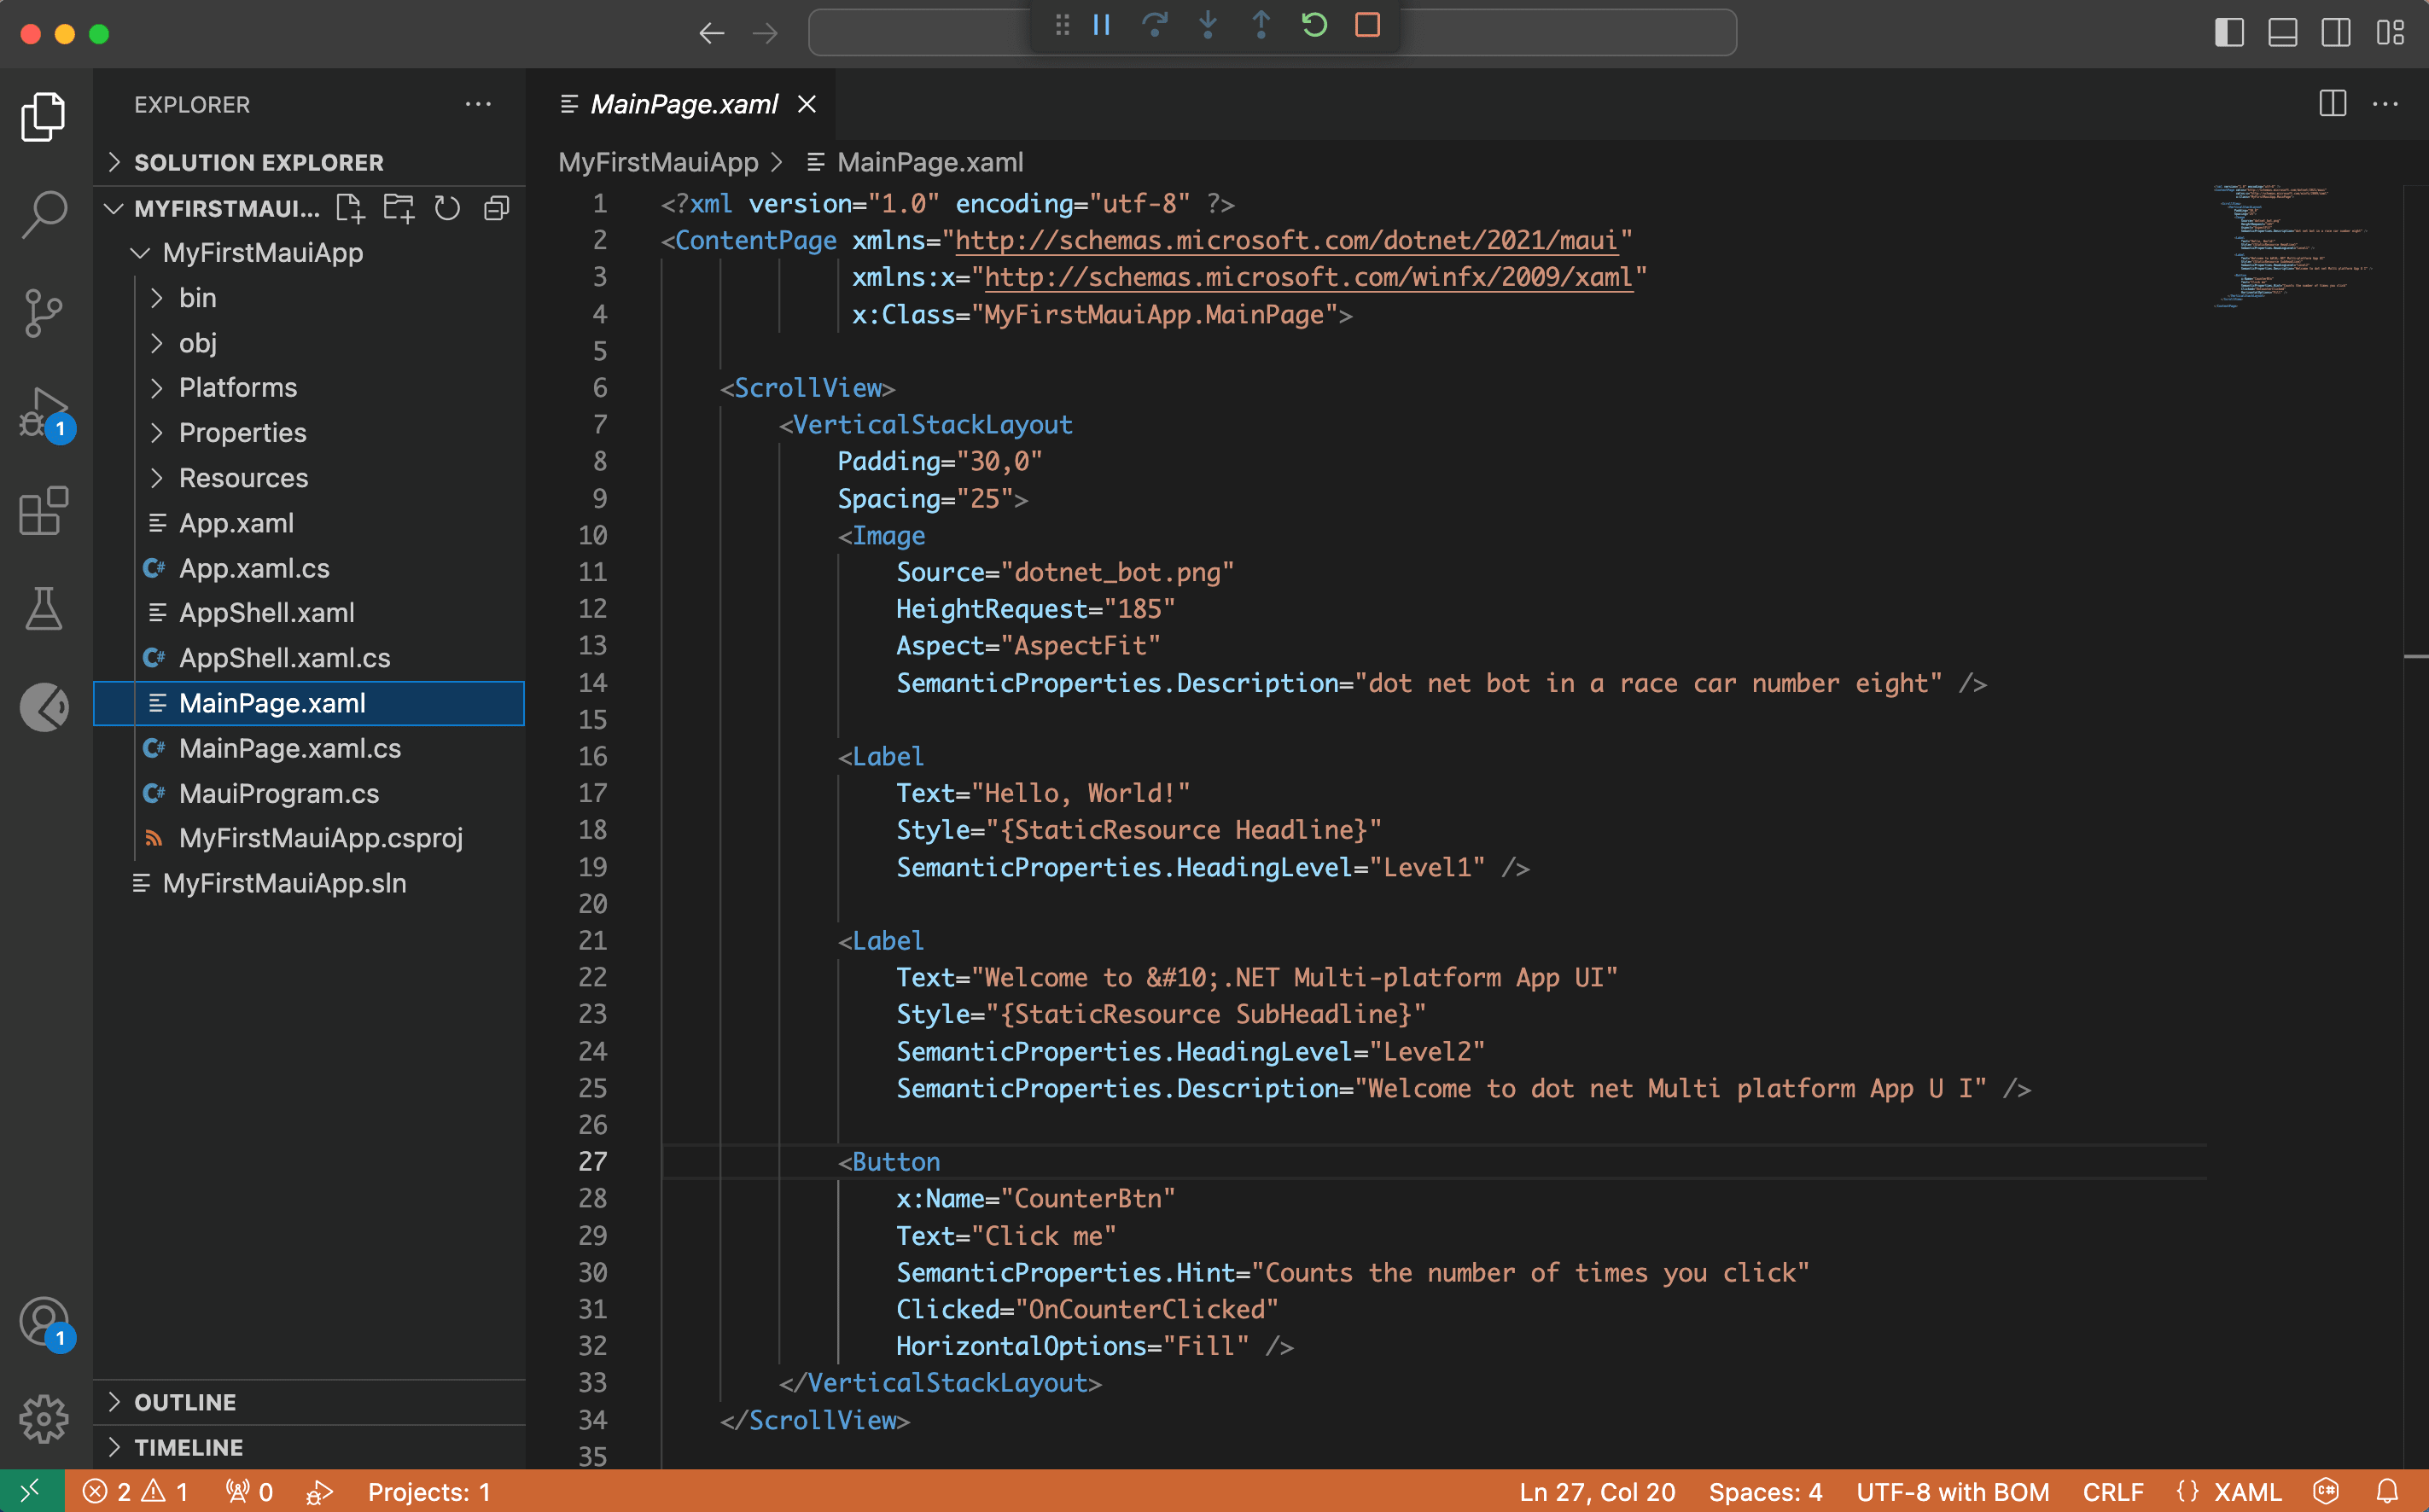Open the Testing flask view
2429x1512 pixels.
tap(44, 609)
